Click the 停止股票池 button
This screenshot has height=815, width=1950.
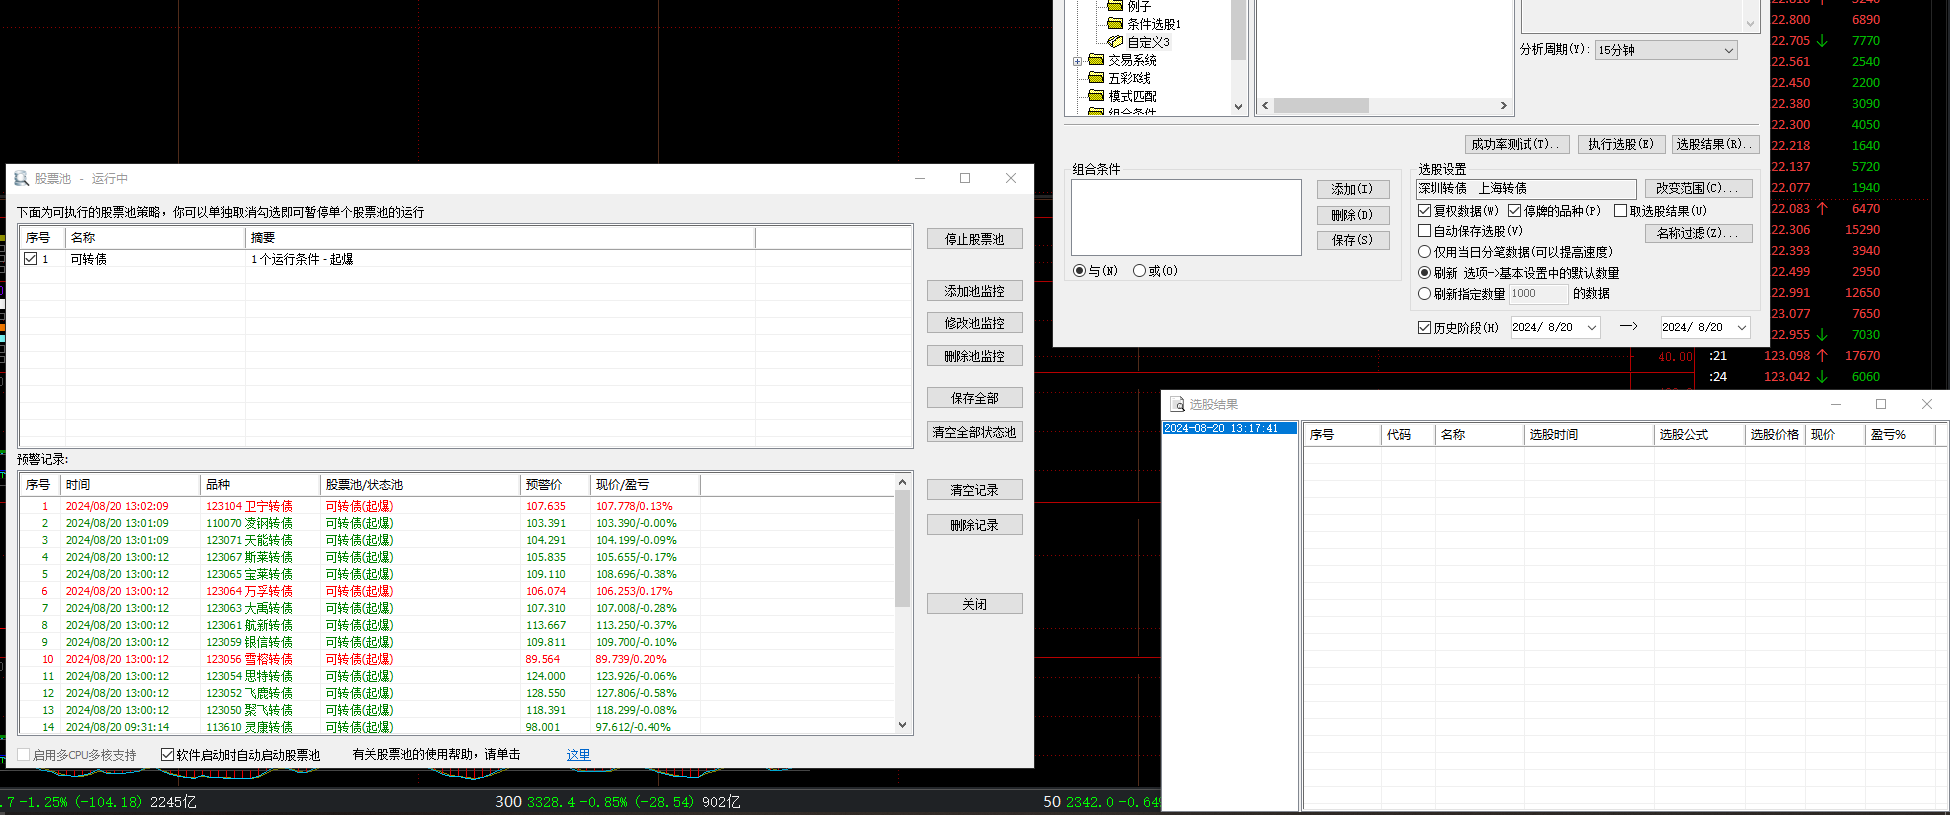tap(975, 239)
